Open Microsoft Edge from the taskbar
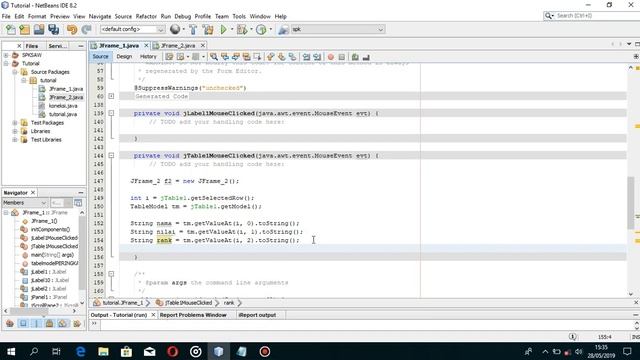Image resolution: width=640 pixels, height=360 pixels. pos(80,351)
